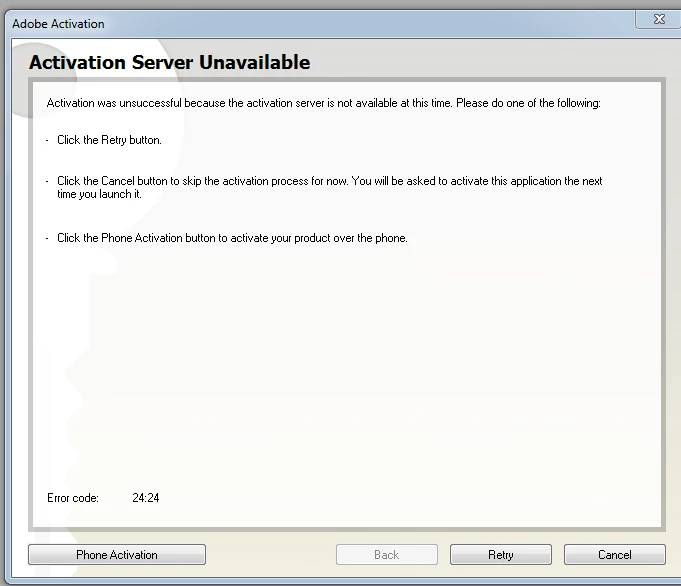
Task: Click the 'Error code:' label
Action: click(73, 498)
